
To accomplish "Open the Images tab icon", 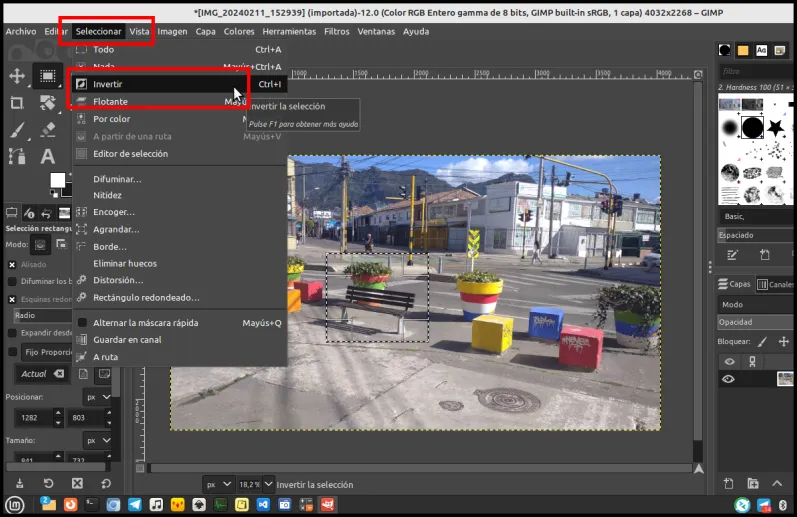I will click(x=64, y=212).
